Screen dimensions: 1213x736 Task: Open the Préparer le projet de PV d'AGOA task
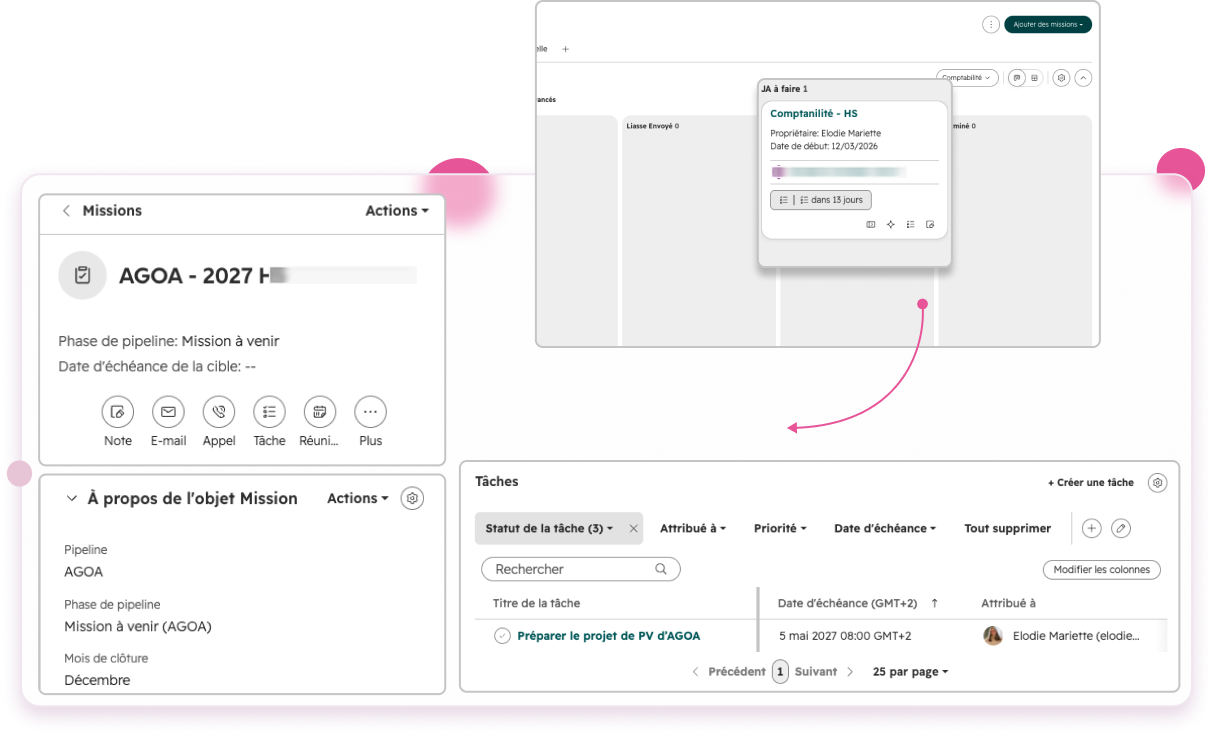609,636
